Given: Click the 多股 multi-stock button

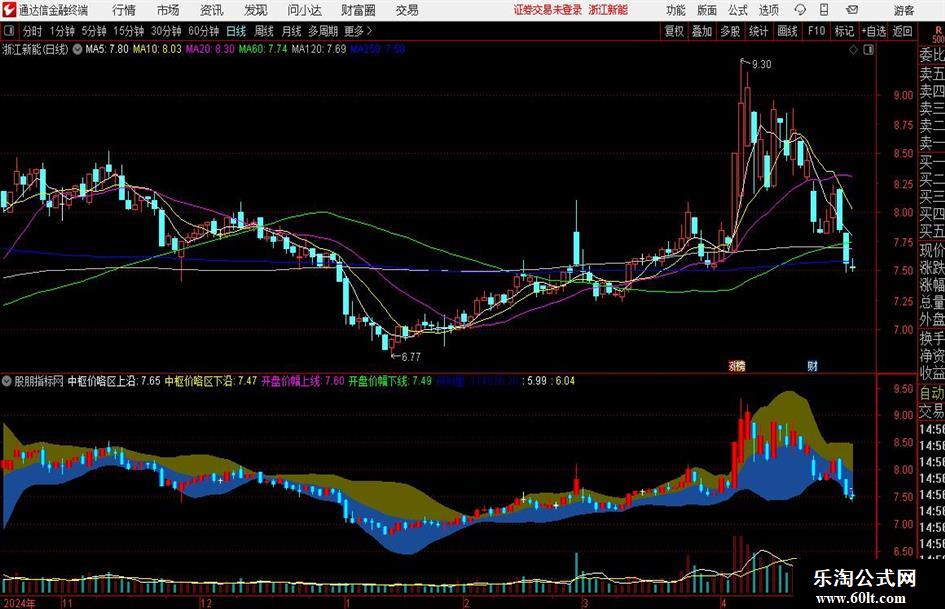Looking at the screenshot, I should [730, 31].
